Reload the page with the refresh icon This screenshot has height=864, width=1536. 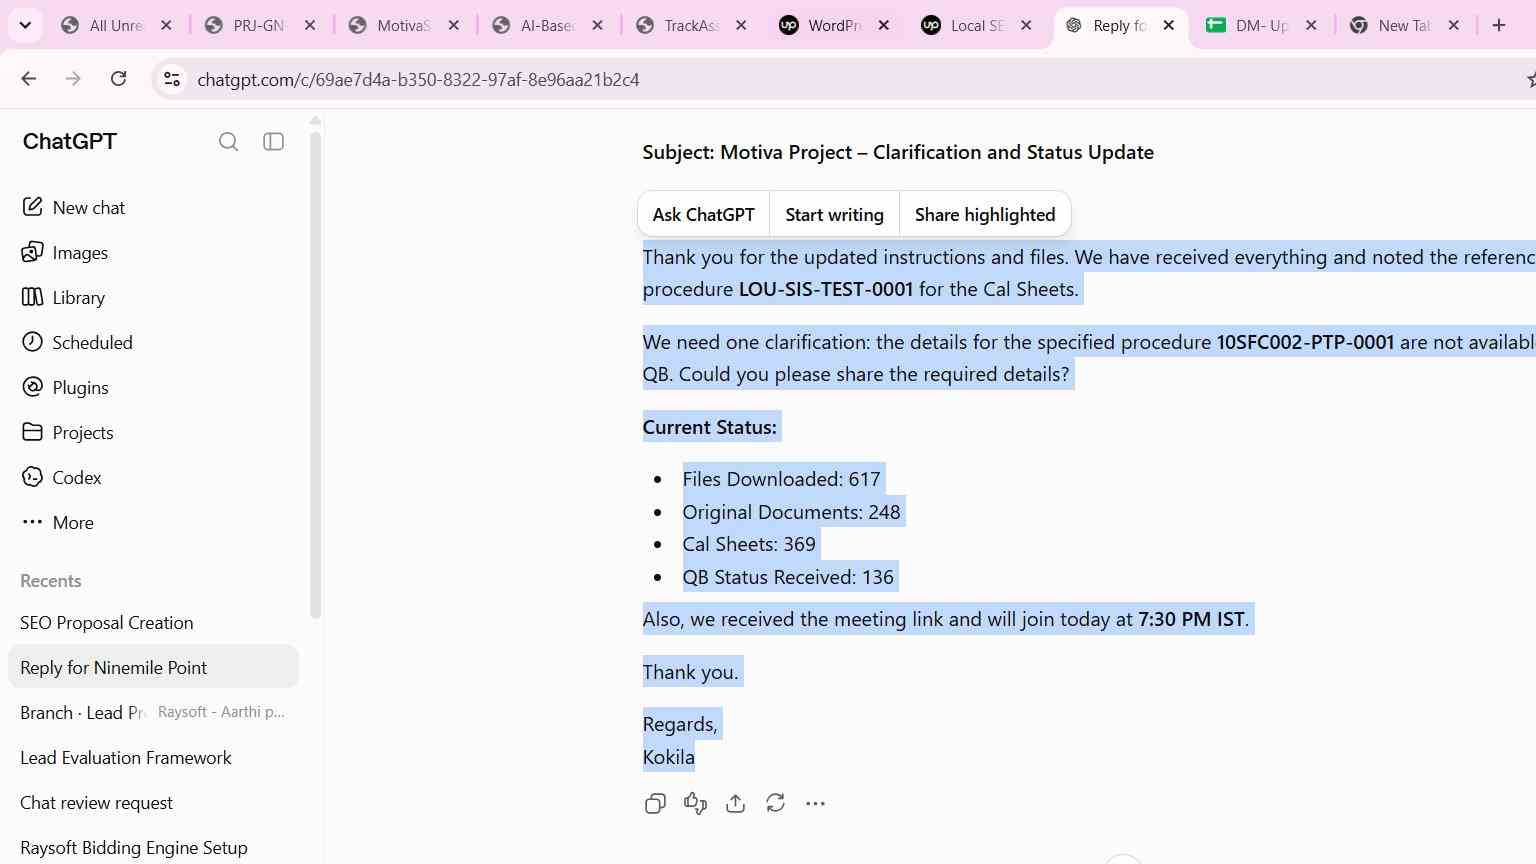click(118, 79)
